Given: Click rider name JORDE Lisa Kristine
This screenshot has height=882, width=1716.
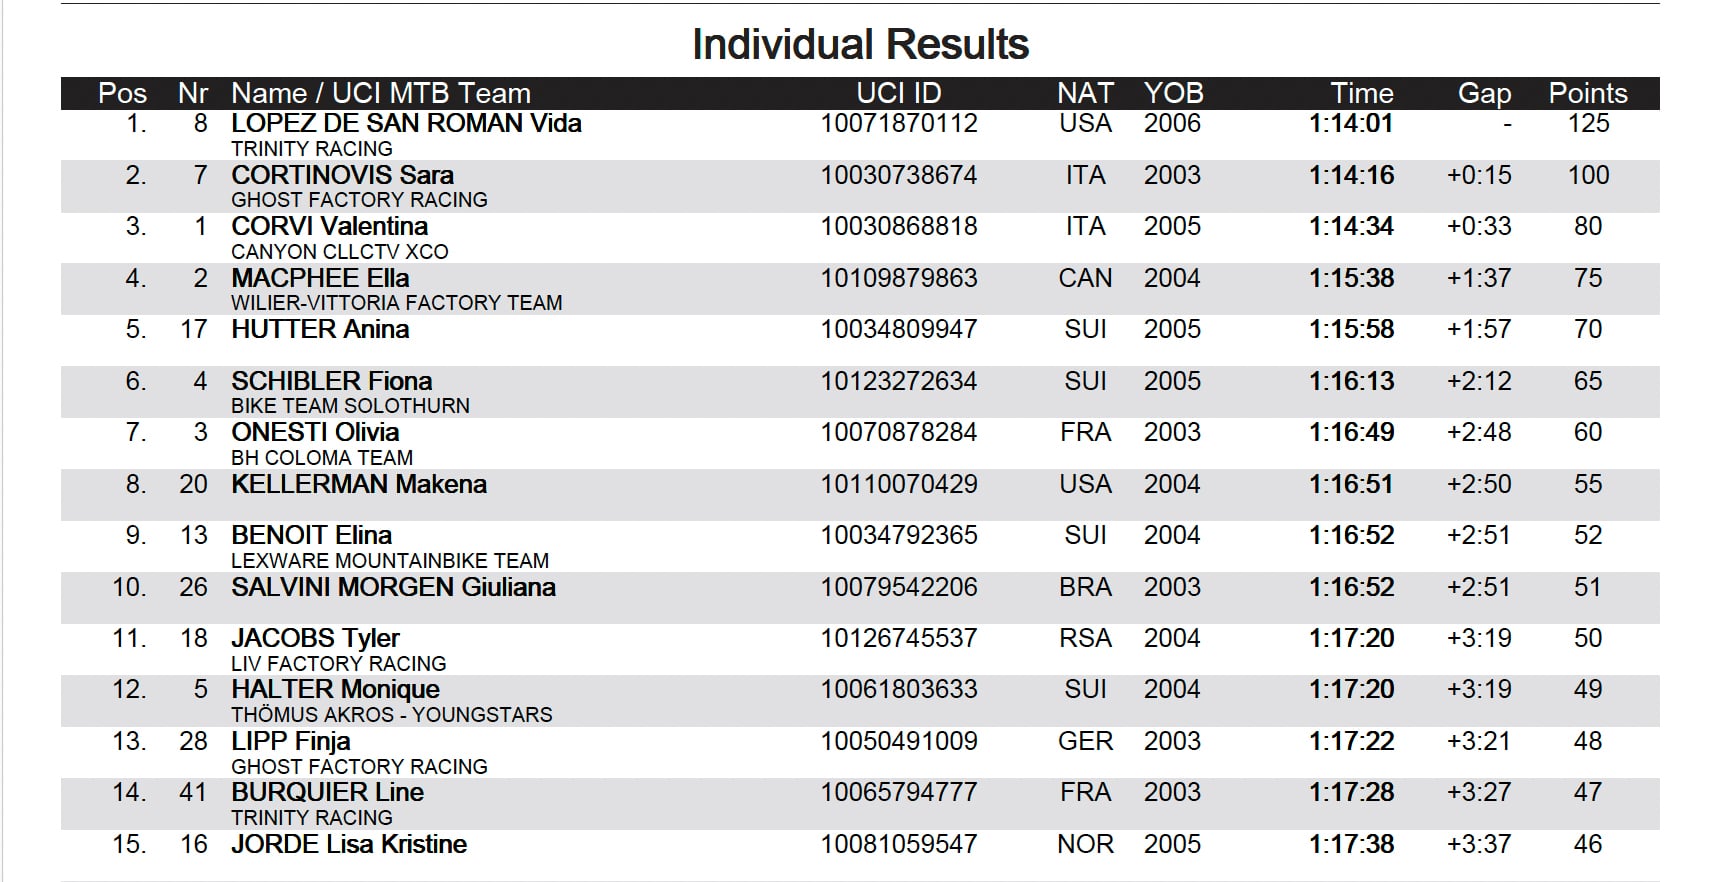Looking at the screenshot, I should (x=348, y=845).
